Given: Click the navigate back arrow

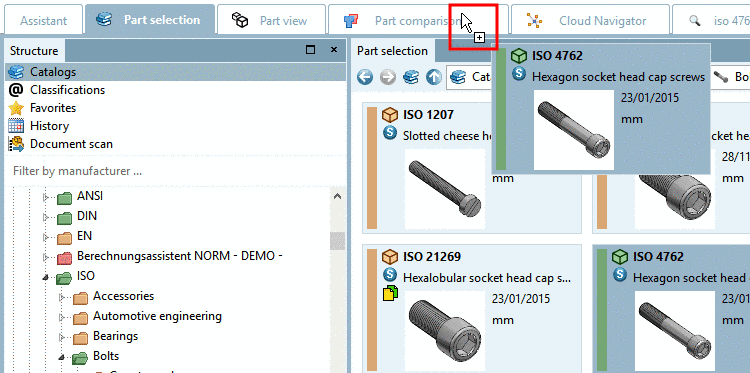Looking at the screenshot, I should 365,77.
